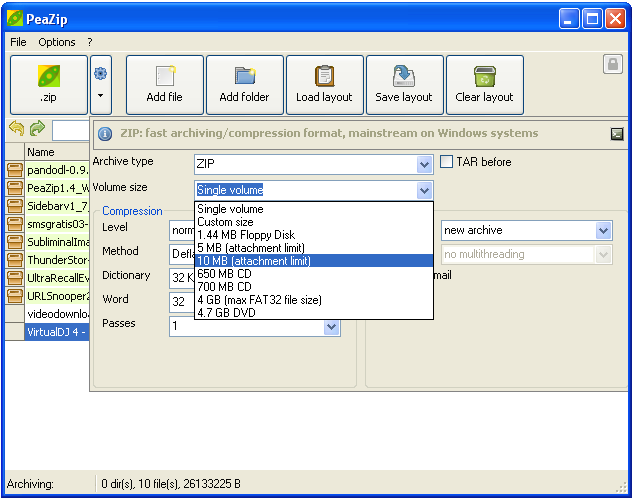Click archive icon for PeaZip1.4 row
The image size is (632, 498).
pyautogui.click(x=15, y=188)
